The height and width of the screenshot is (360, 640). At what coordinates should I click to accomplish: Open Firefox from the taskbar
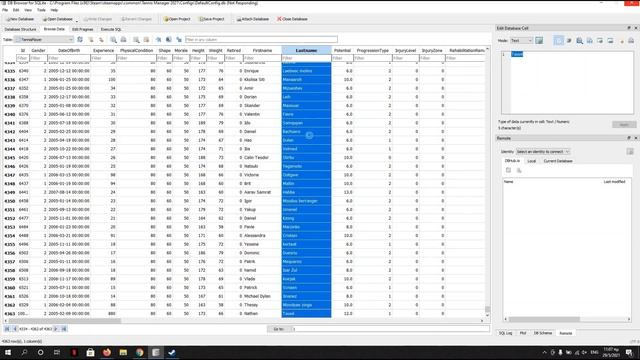(x=107, y=352)
